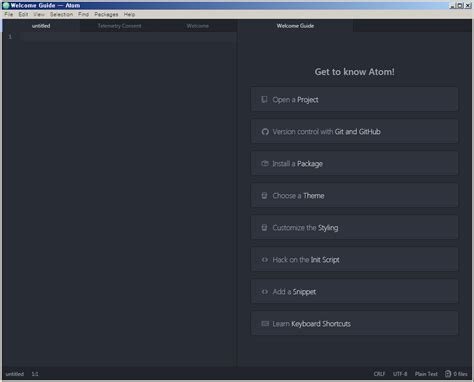Open the Edit menu

23,14
